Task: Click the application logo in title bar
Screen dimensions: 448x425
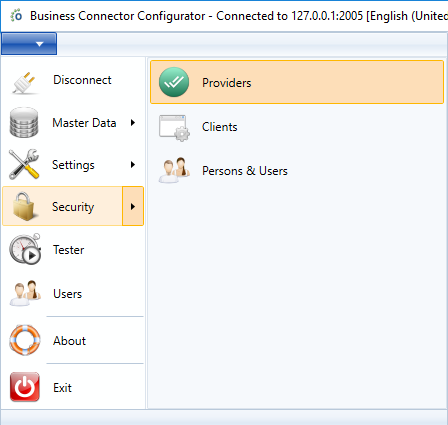Action: pos(16,15)
